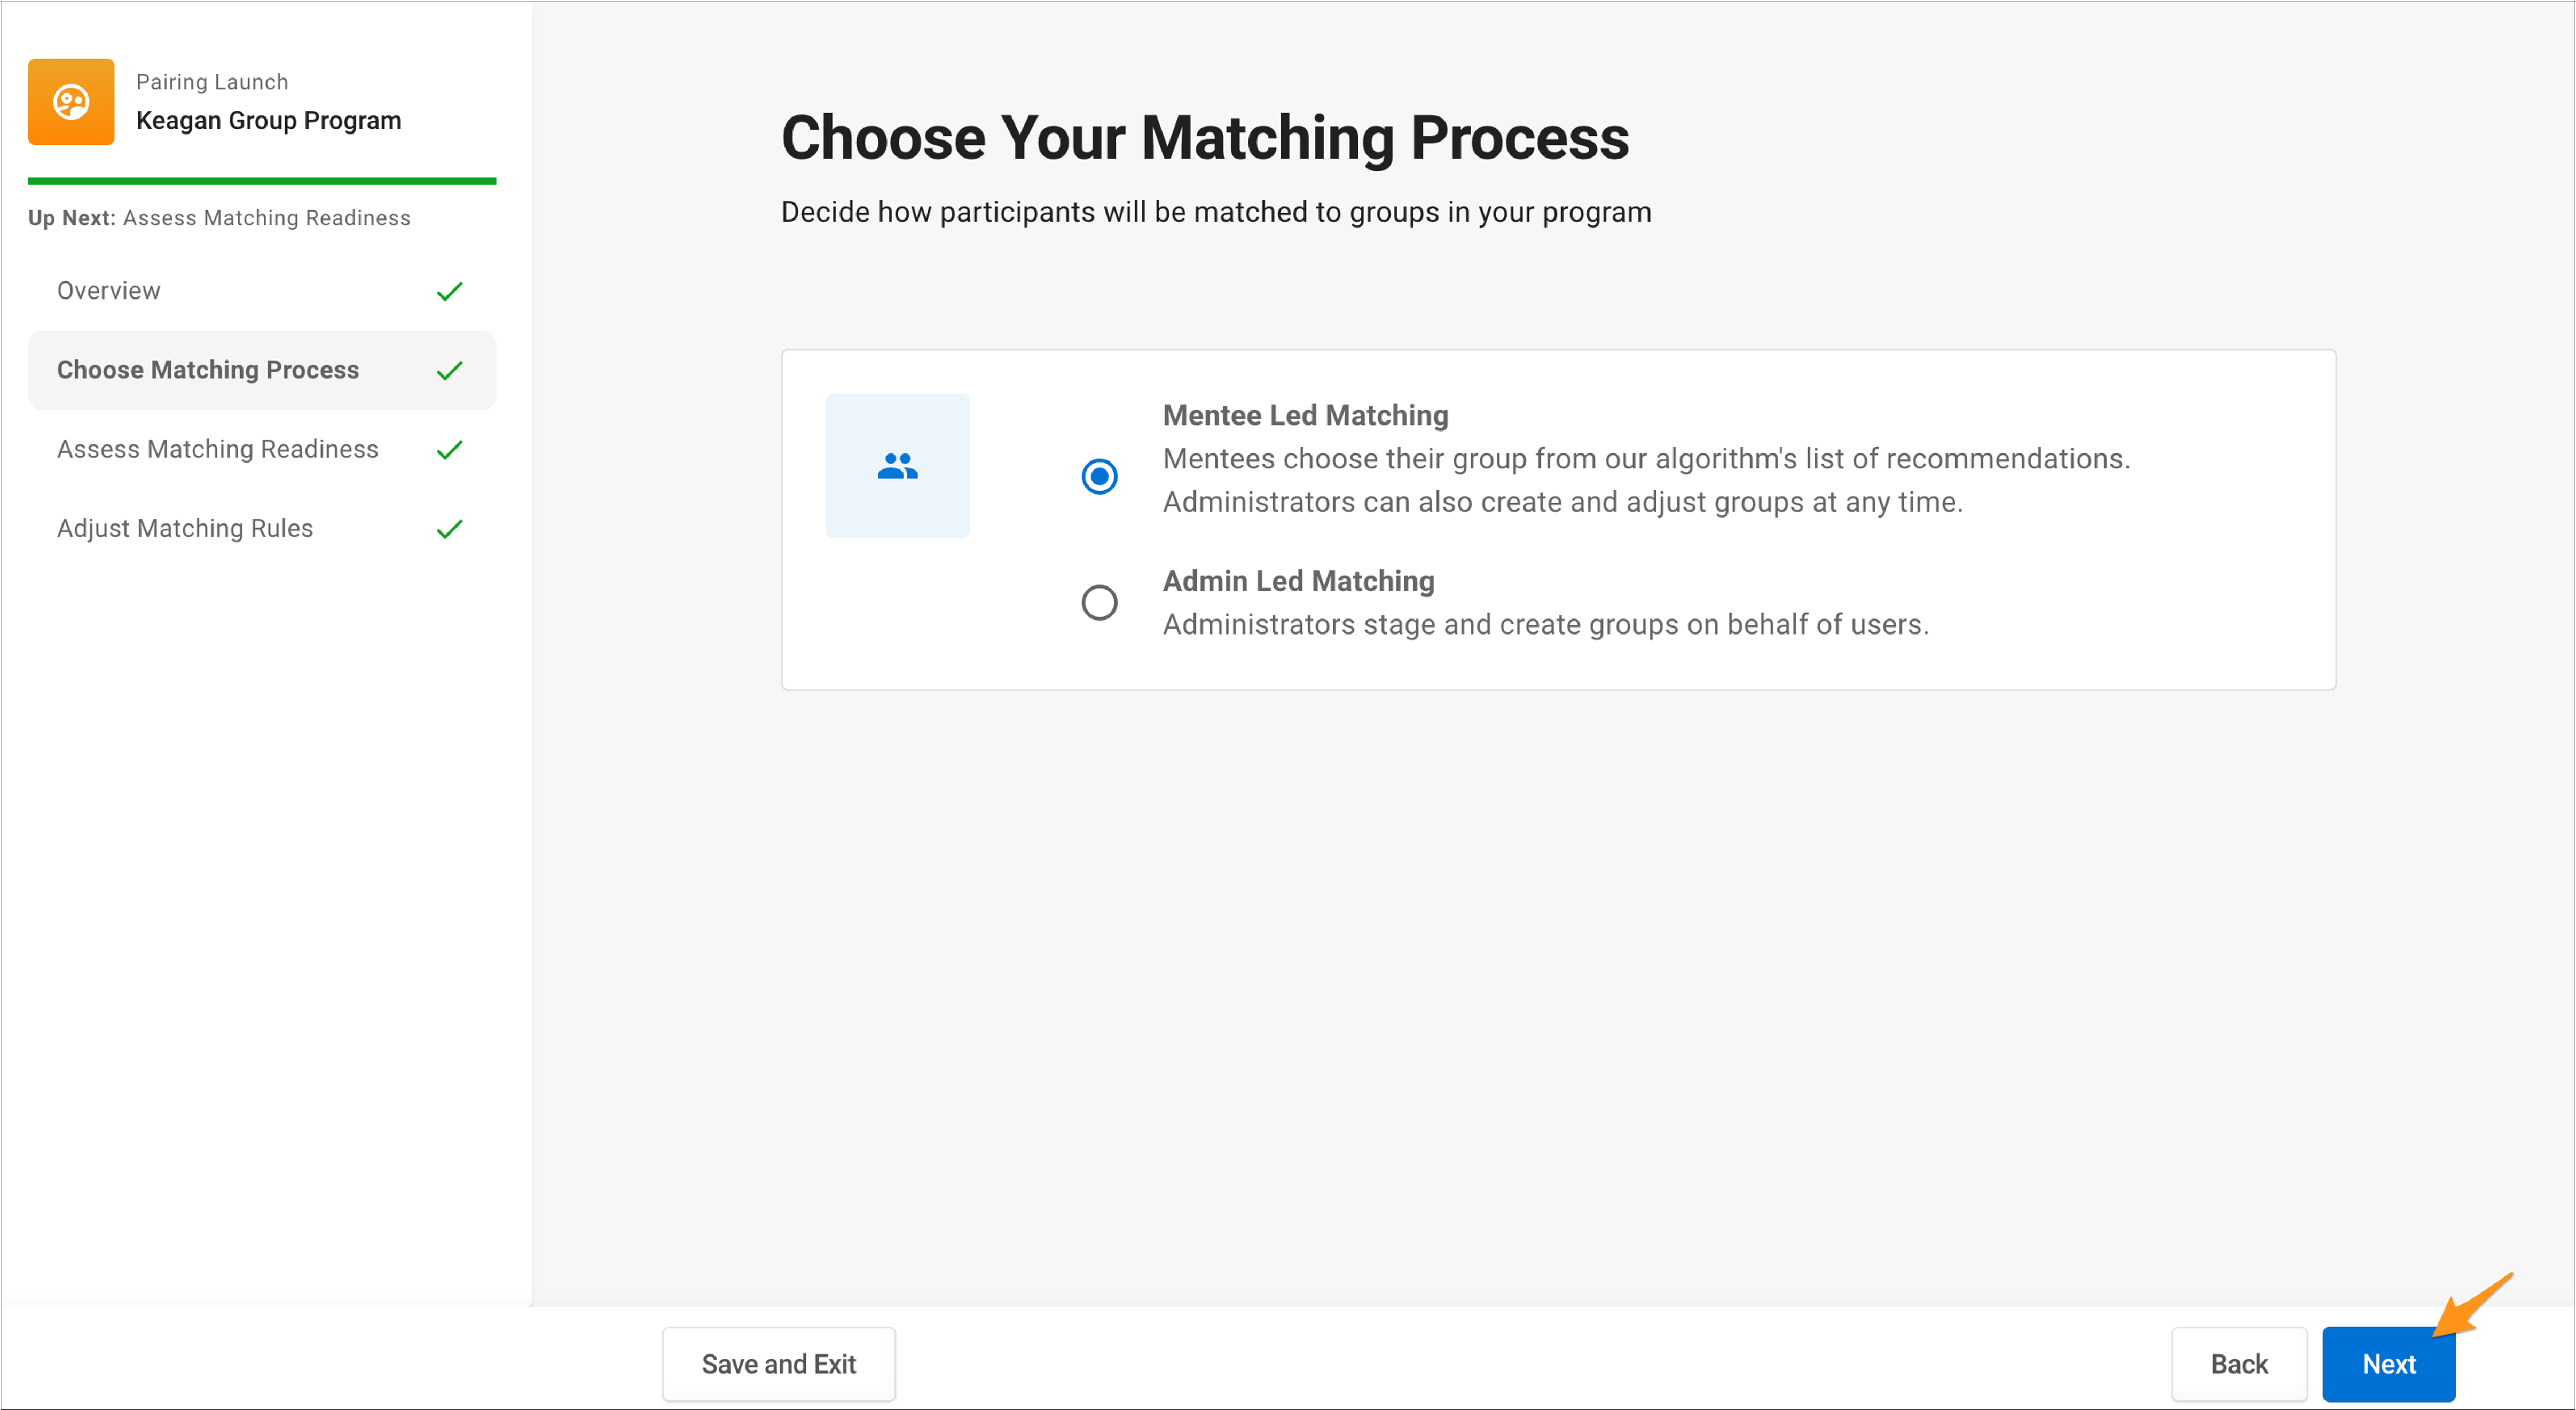
Task: Click the green progress bar under program name
Action: point(262,181)
